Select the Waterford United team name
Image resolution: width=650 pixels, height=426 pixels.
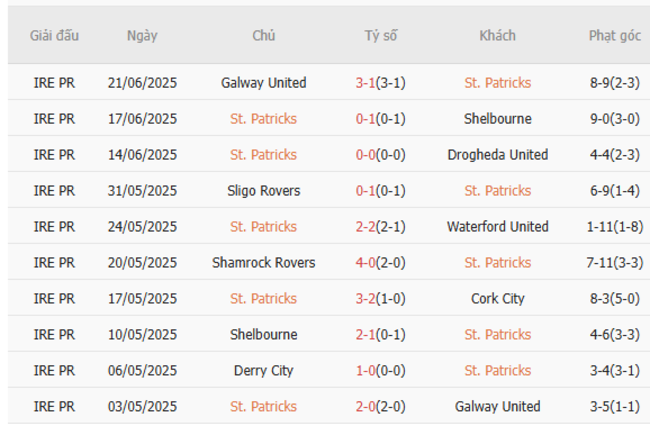pos(497,227)
